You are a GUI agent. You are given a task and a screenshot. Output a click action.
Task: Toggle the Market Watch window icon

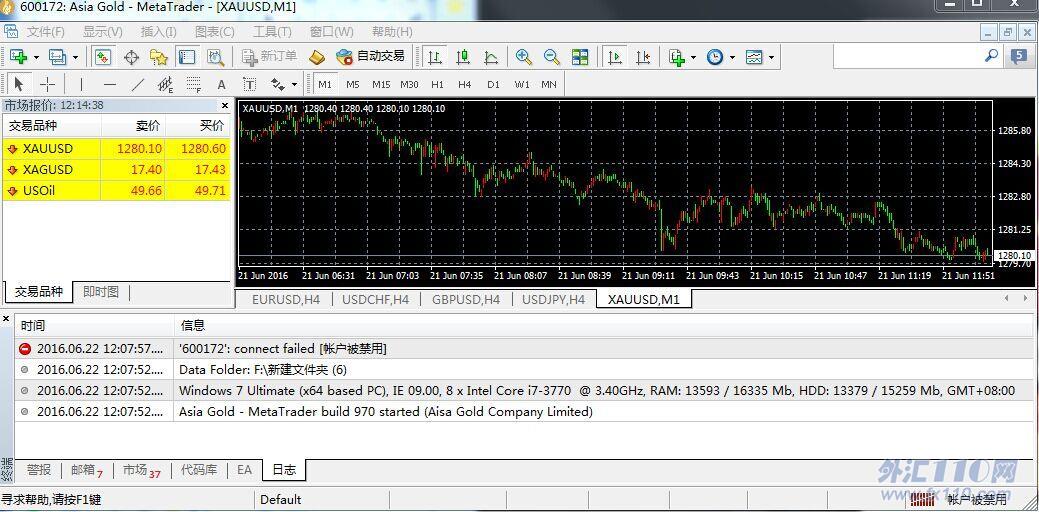click(x=102, y=57)
